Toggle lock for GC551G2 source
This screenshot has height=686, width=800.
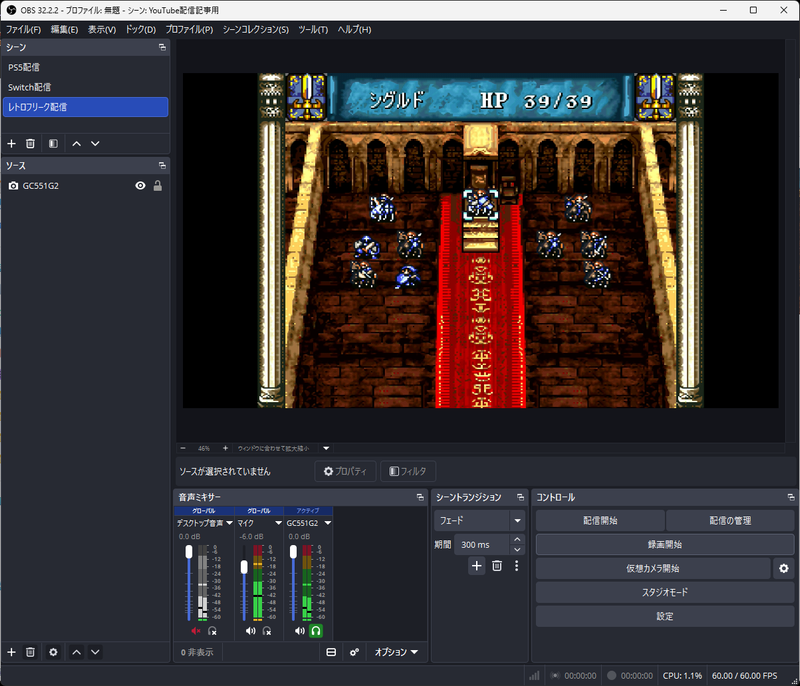tap(158, 186)
